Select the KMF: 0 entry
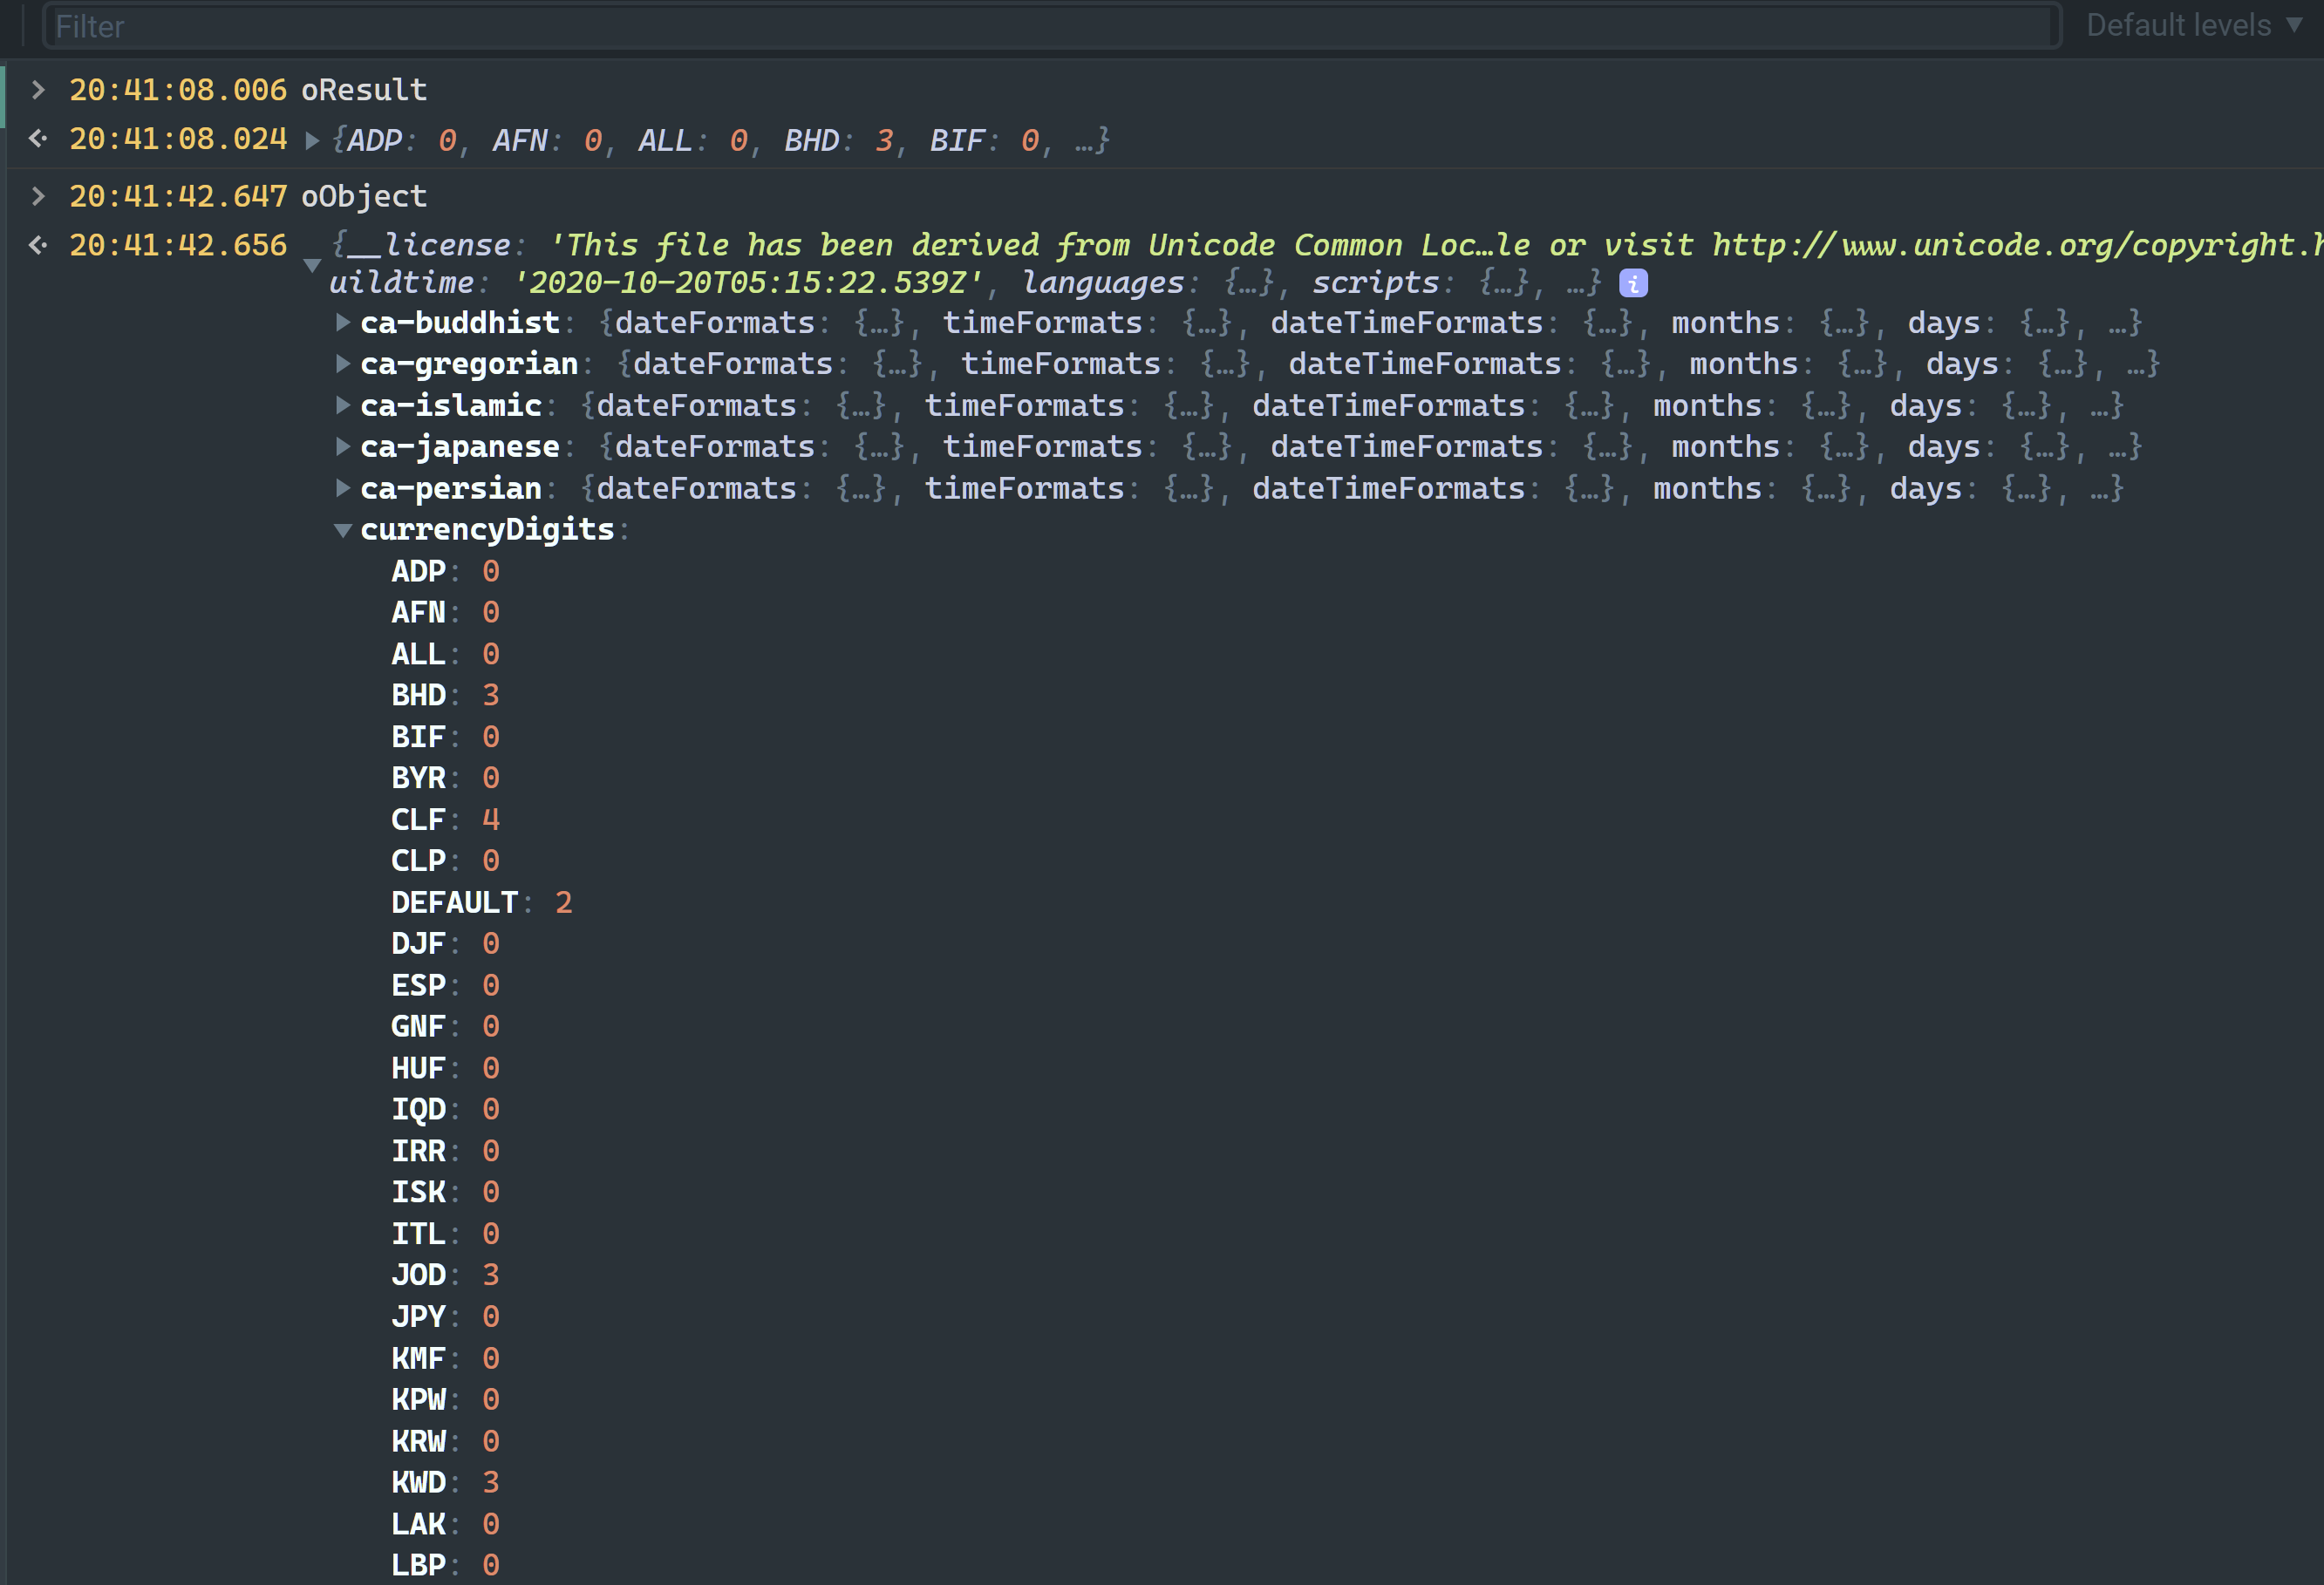Image resolution: width=2324 pixels, height=1585 pixels. 445,1359
